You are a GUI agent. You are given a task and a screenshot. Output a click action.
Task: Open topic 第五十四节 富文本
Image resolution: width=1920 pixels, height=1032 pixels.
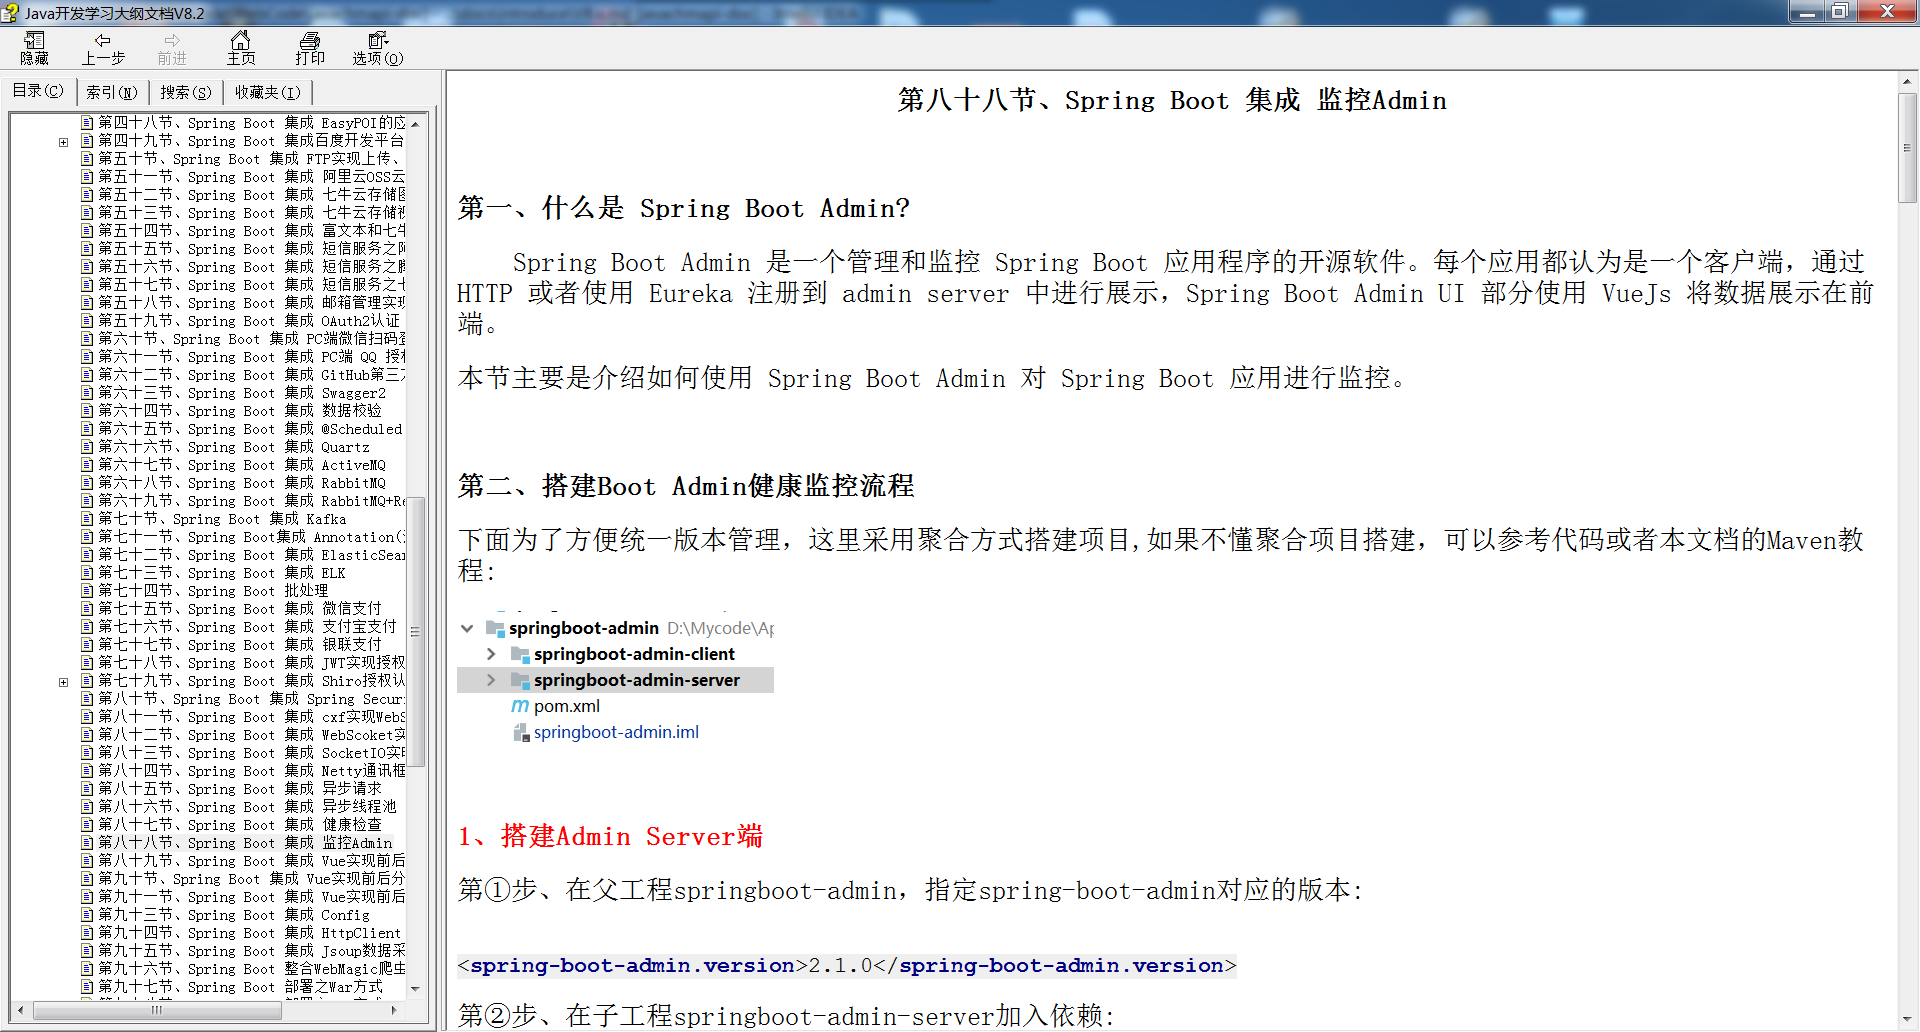pos(252,231)
